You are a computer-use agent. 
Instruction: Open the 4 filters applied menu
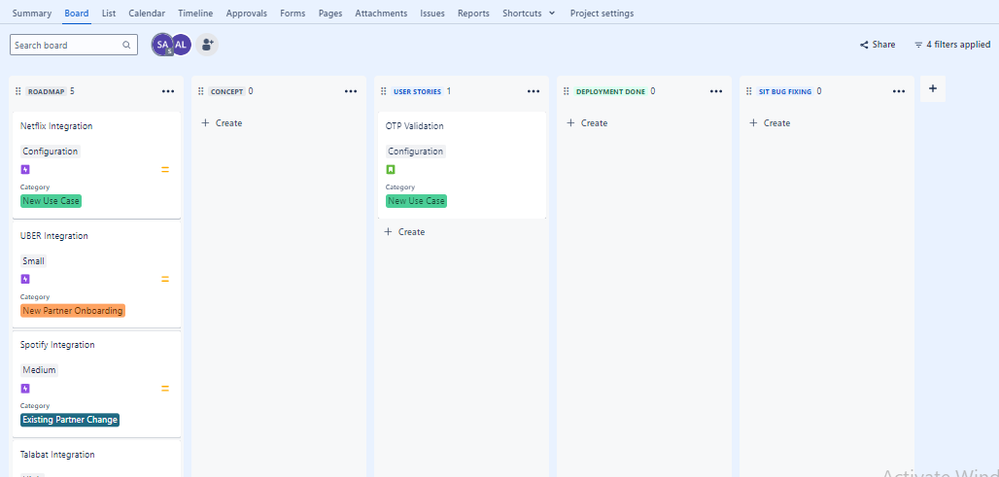pyautogui.click(x=952, y=45)
